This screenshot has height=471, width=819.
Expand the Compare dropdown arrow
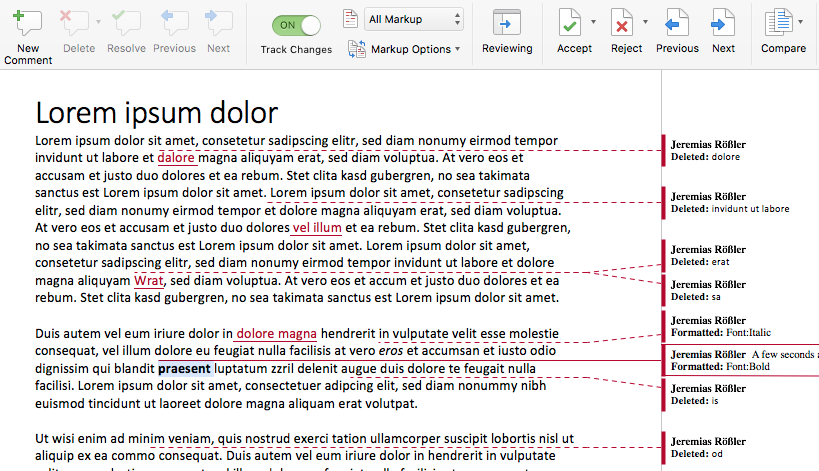[x=800, y=22]
